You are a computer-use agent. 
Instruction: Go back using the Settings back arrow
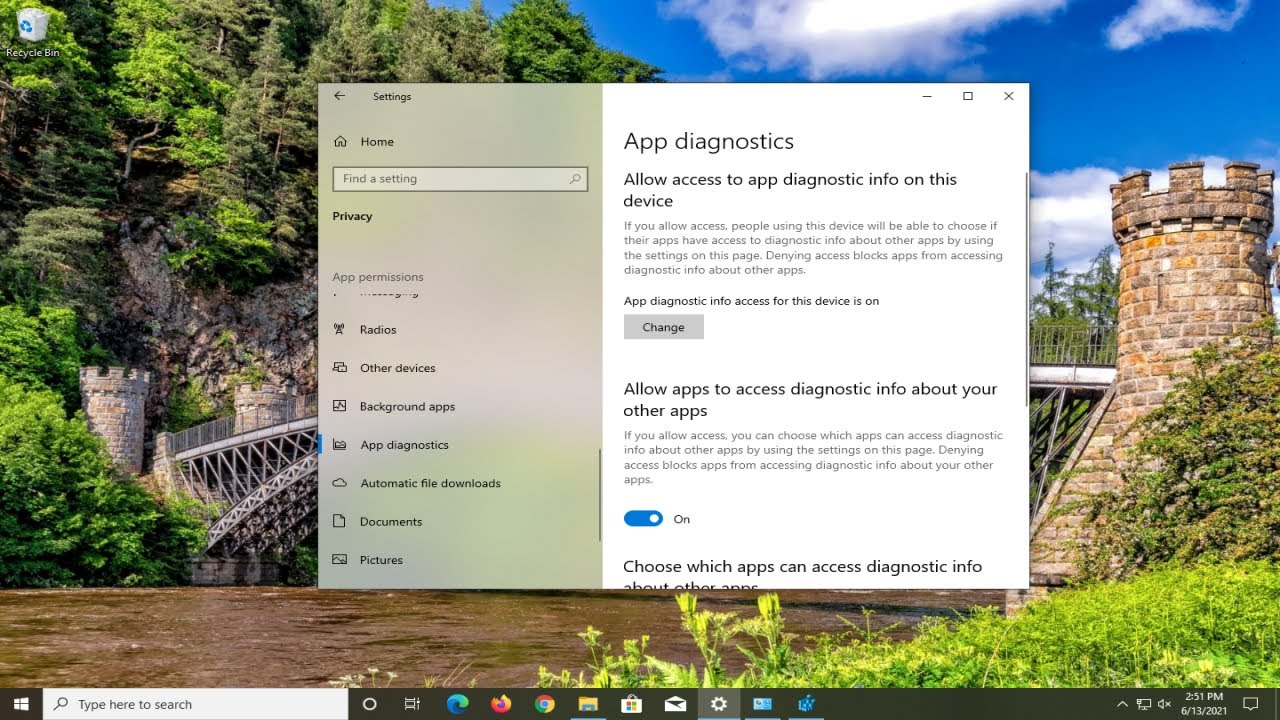(x=339, y=96)
